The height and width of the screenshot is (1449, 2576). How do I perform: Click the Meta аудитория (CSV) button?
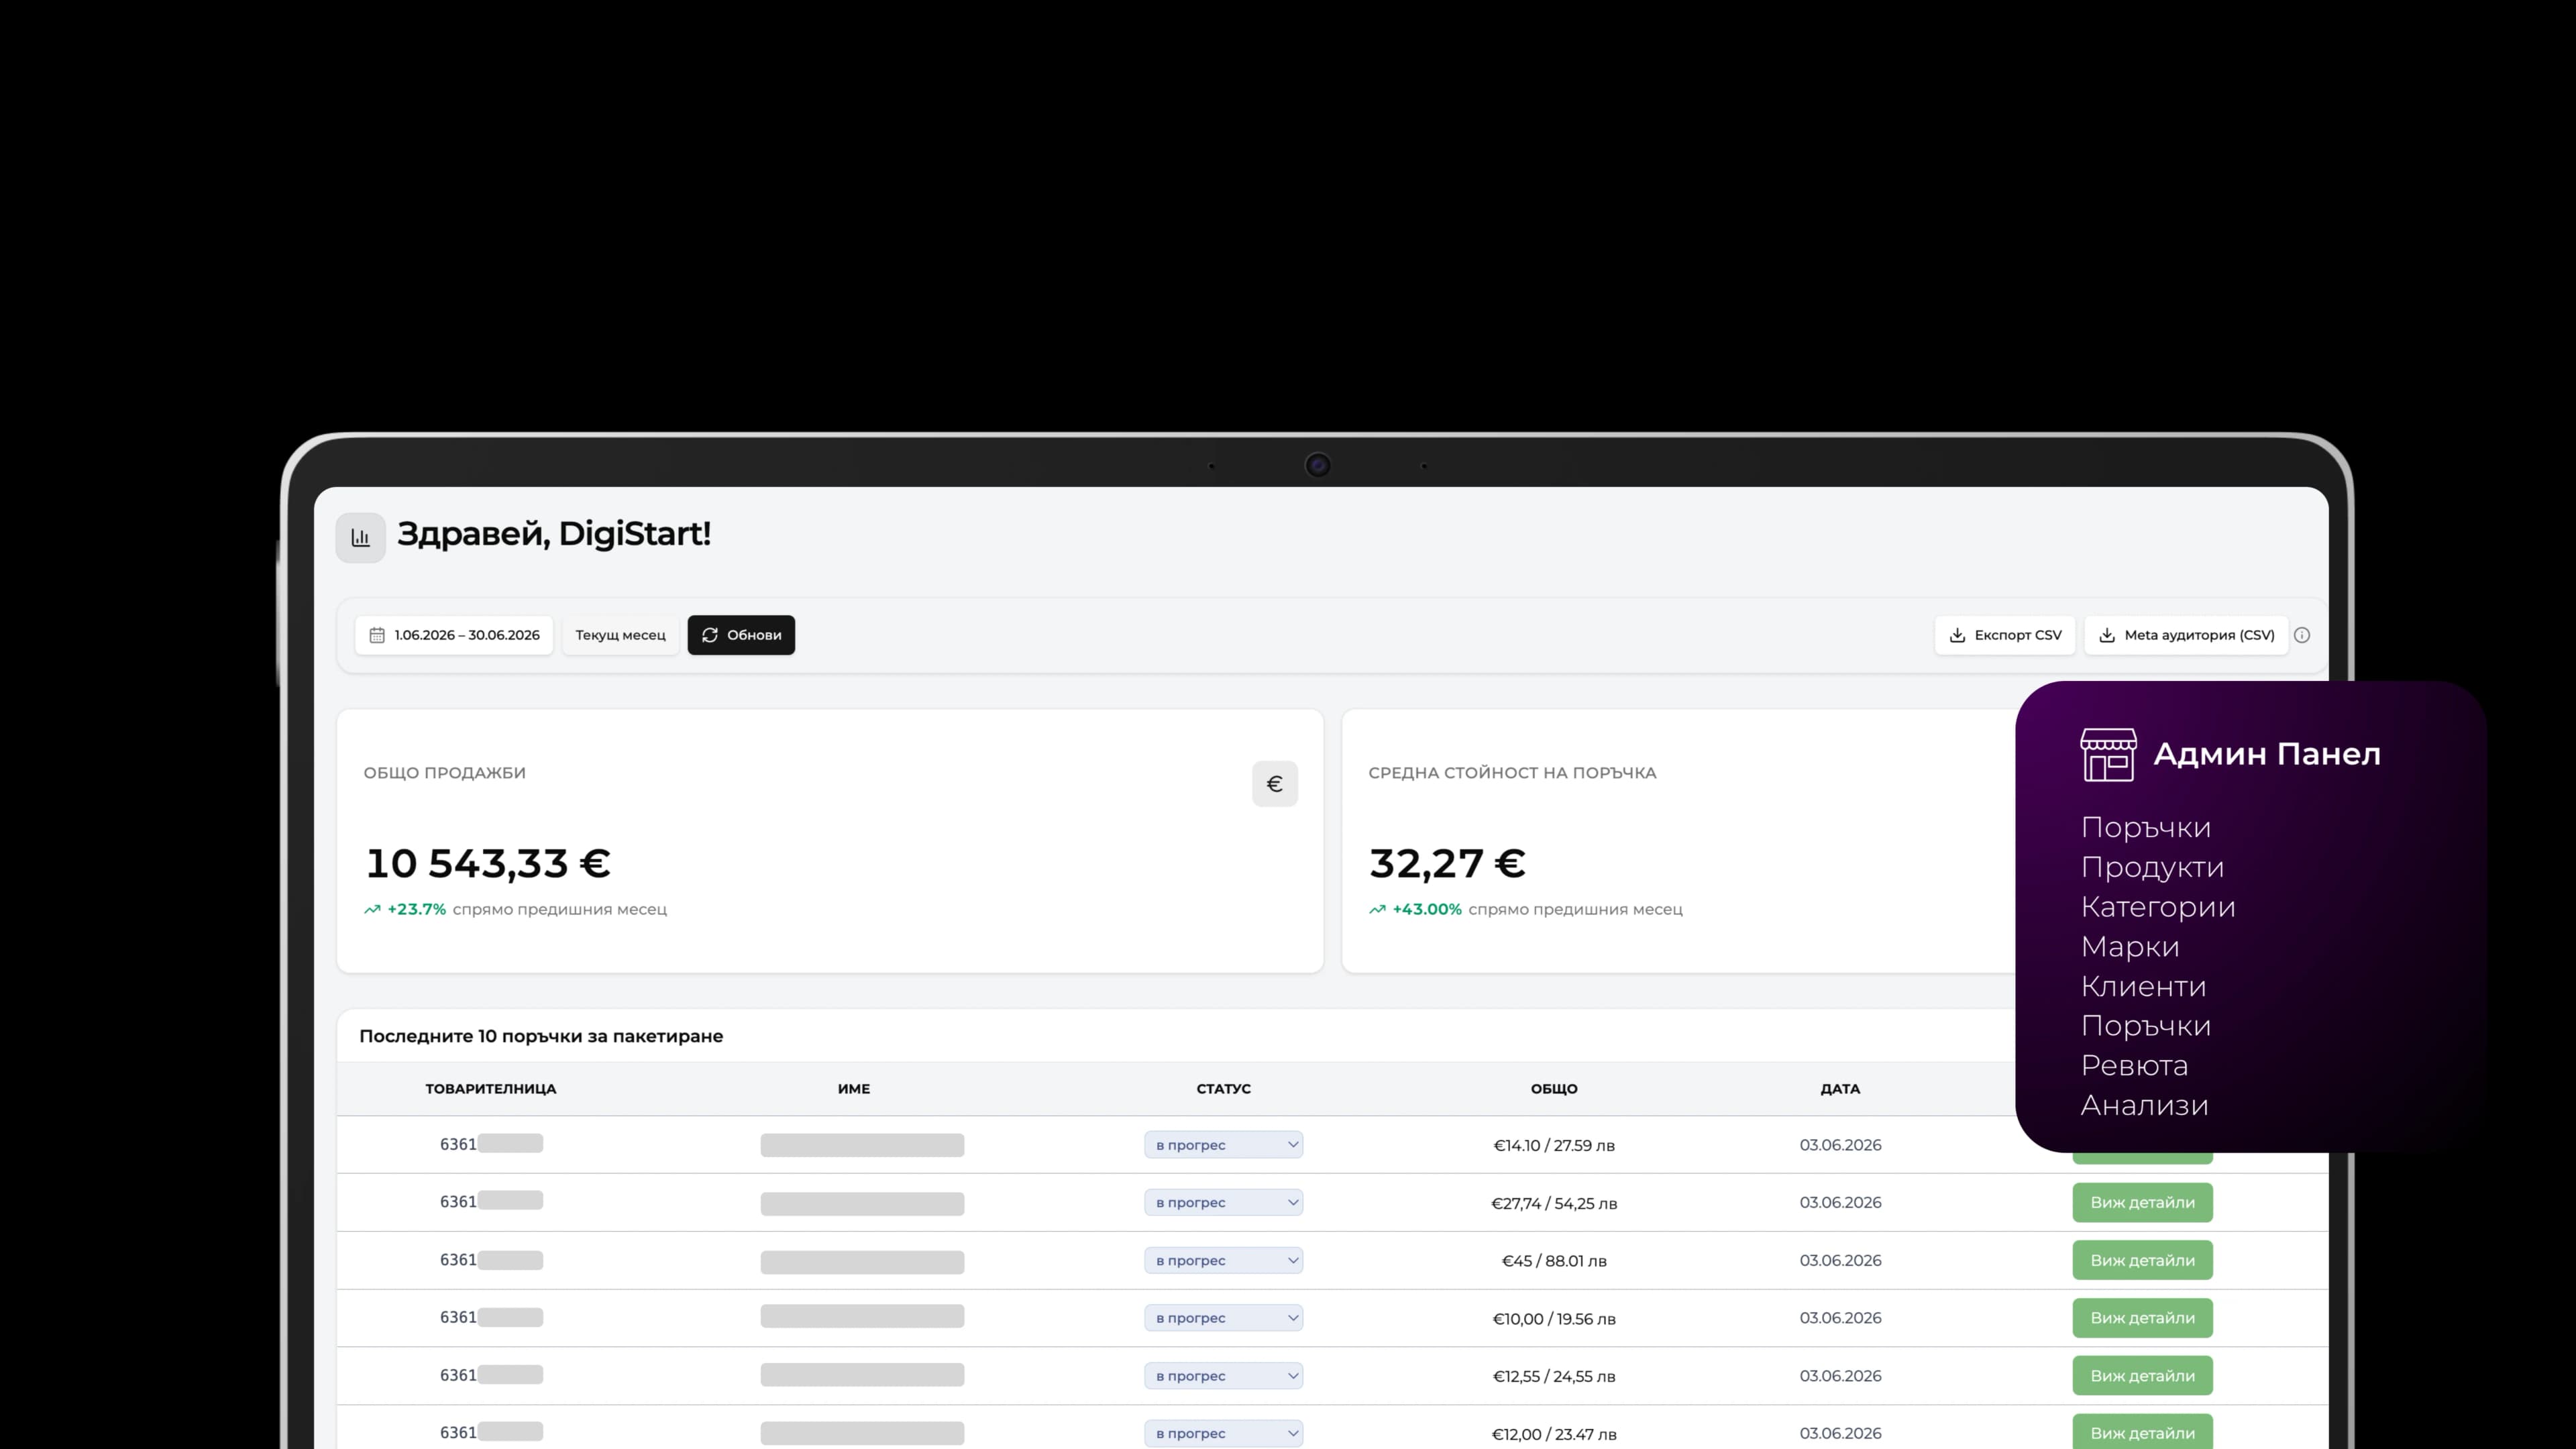2186,635
